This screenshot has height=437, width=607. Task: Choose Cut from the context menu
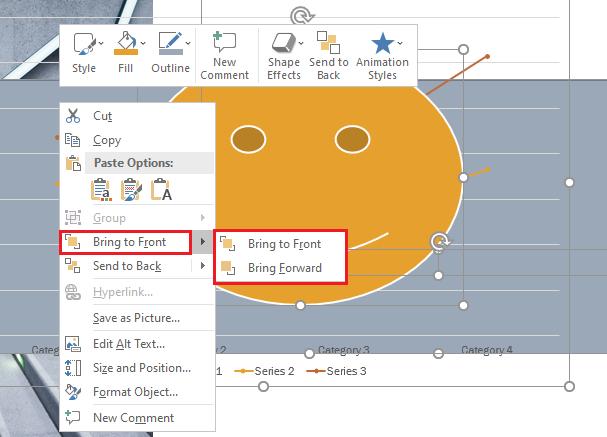[137, 116]
